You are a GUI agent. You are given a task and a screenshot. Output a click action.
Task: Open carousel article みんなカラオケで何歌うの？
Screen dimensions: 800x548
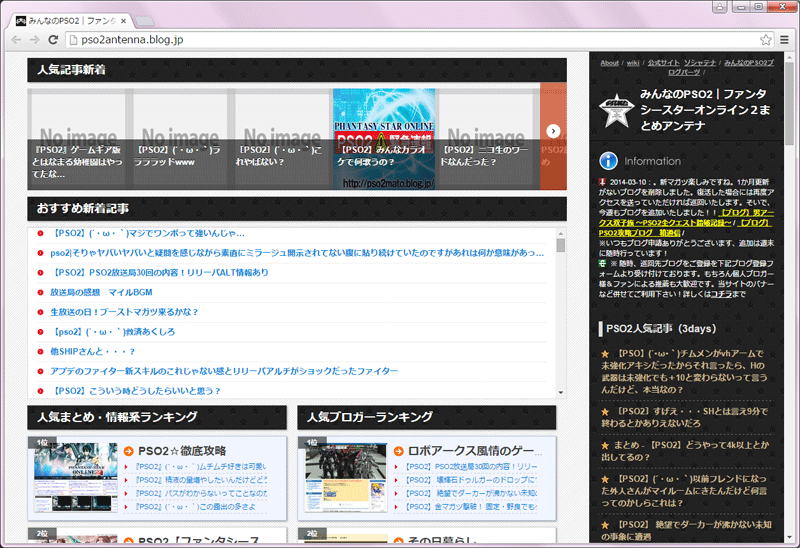(381, 156)
